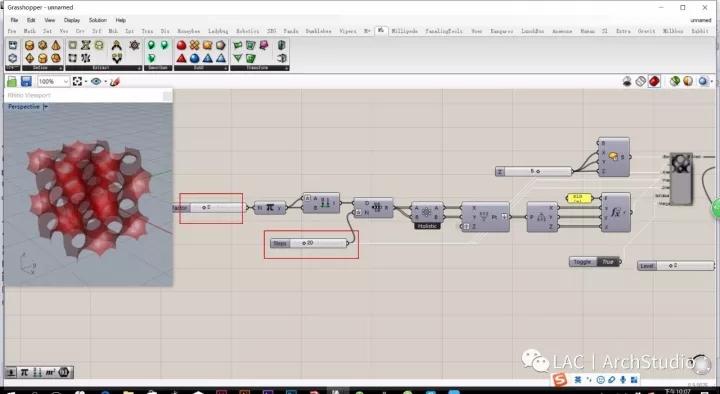Image resolution: width=720 pixels, height=394 pixels.
Task: Select the fx expression component
Action: coord(615,212)
